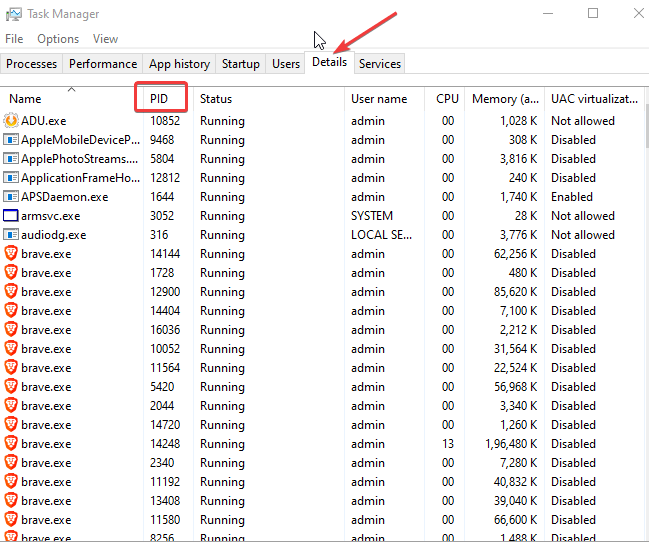
Task: Click the ADU.exe process icon
Action: (12, 121)
